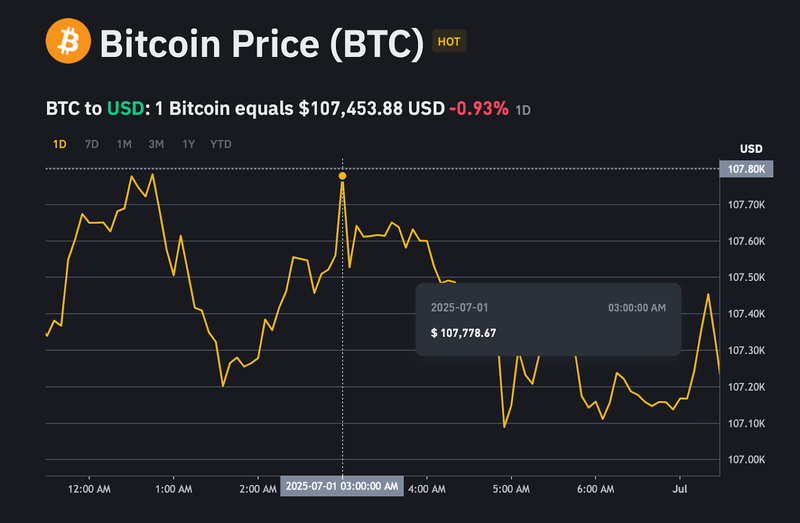Switch to the 7D time range

tap(92, 144)
